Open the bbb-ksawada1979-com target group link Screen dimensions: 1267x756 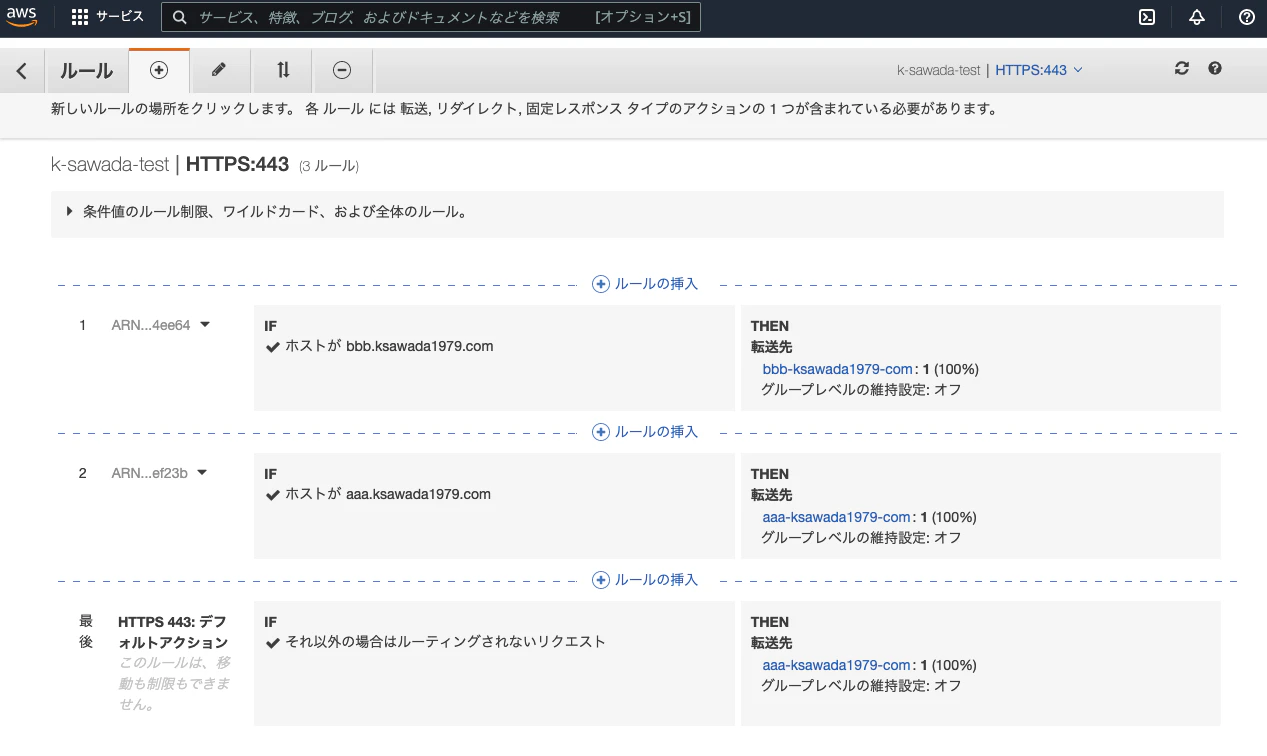(837, 369)
